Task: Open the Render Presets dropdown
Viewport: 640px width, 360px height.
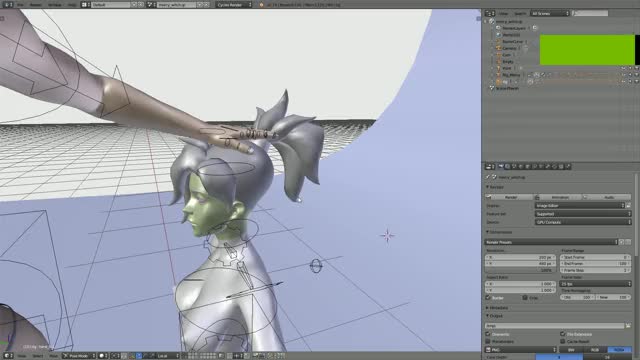Action: tap(551, 242)
